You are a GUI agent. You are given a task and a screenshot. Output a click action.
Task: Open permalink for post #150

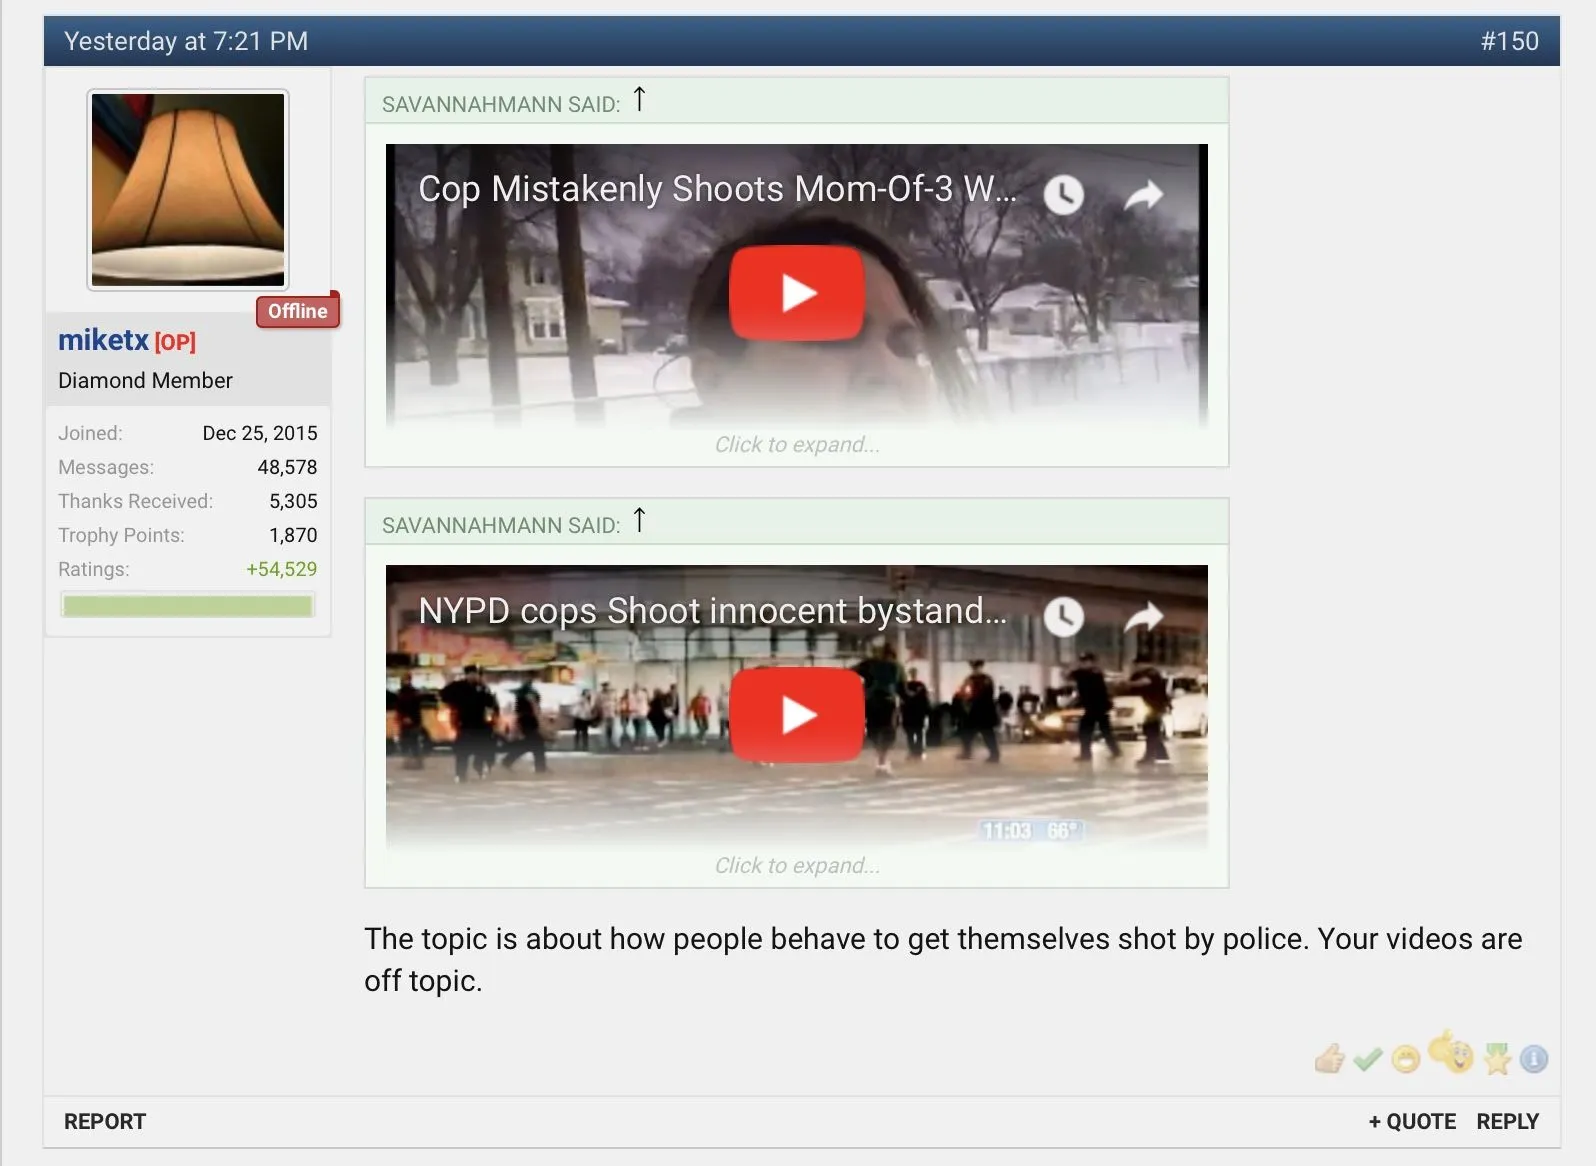pyautogui.click(x=1510, y=41)
